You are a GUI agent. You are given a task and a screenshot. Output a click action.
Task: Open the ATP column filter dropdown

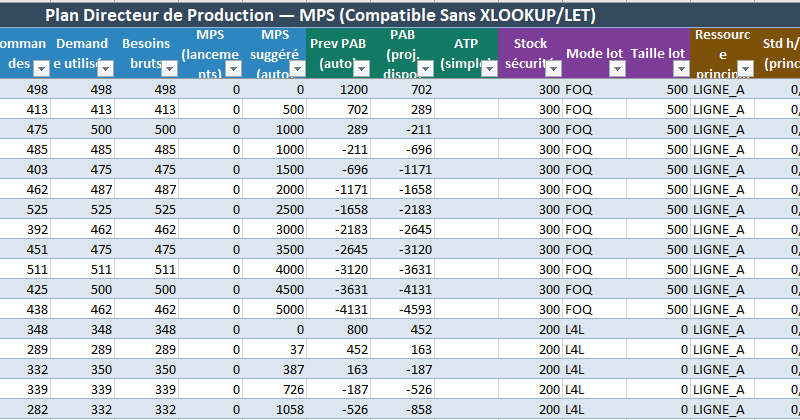click(x=488, y=68)
